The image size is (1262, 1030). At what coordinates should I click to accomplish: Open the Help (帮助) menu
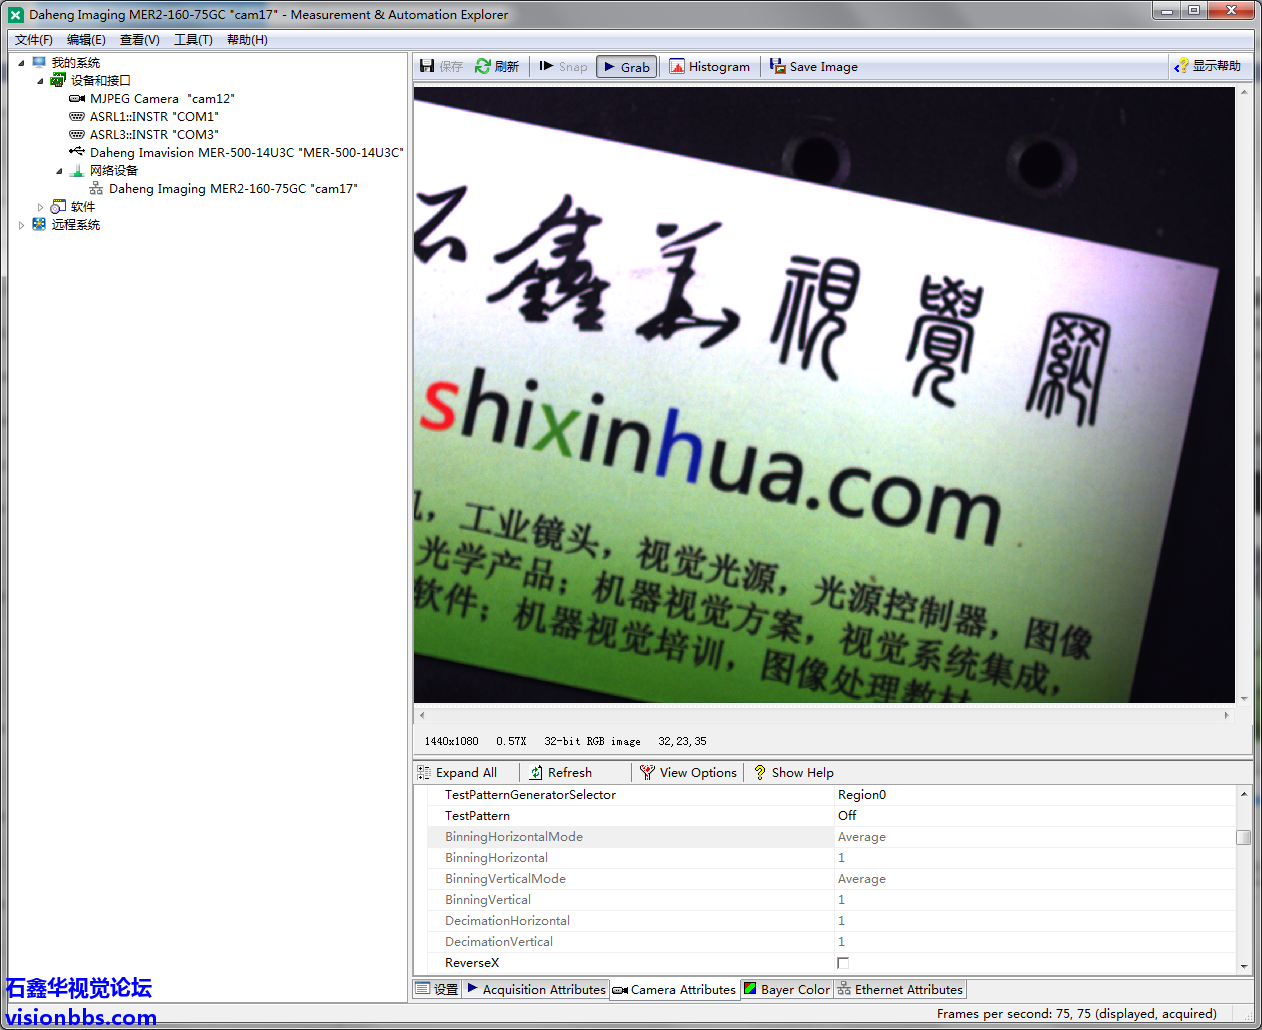[x=247, y=40]
